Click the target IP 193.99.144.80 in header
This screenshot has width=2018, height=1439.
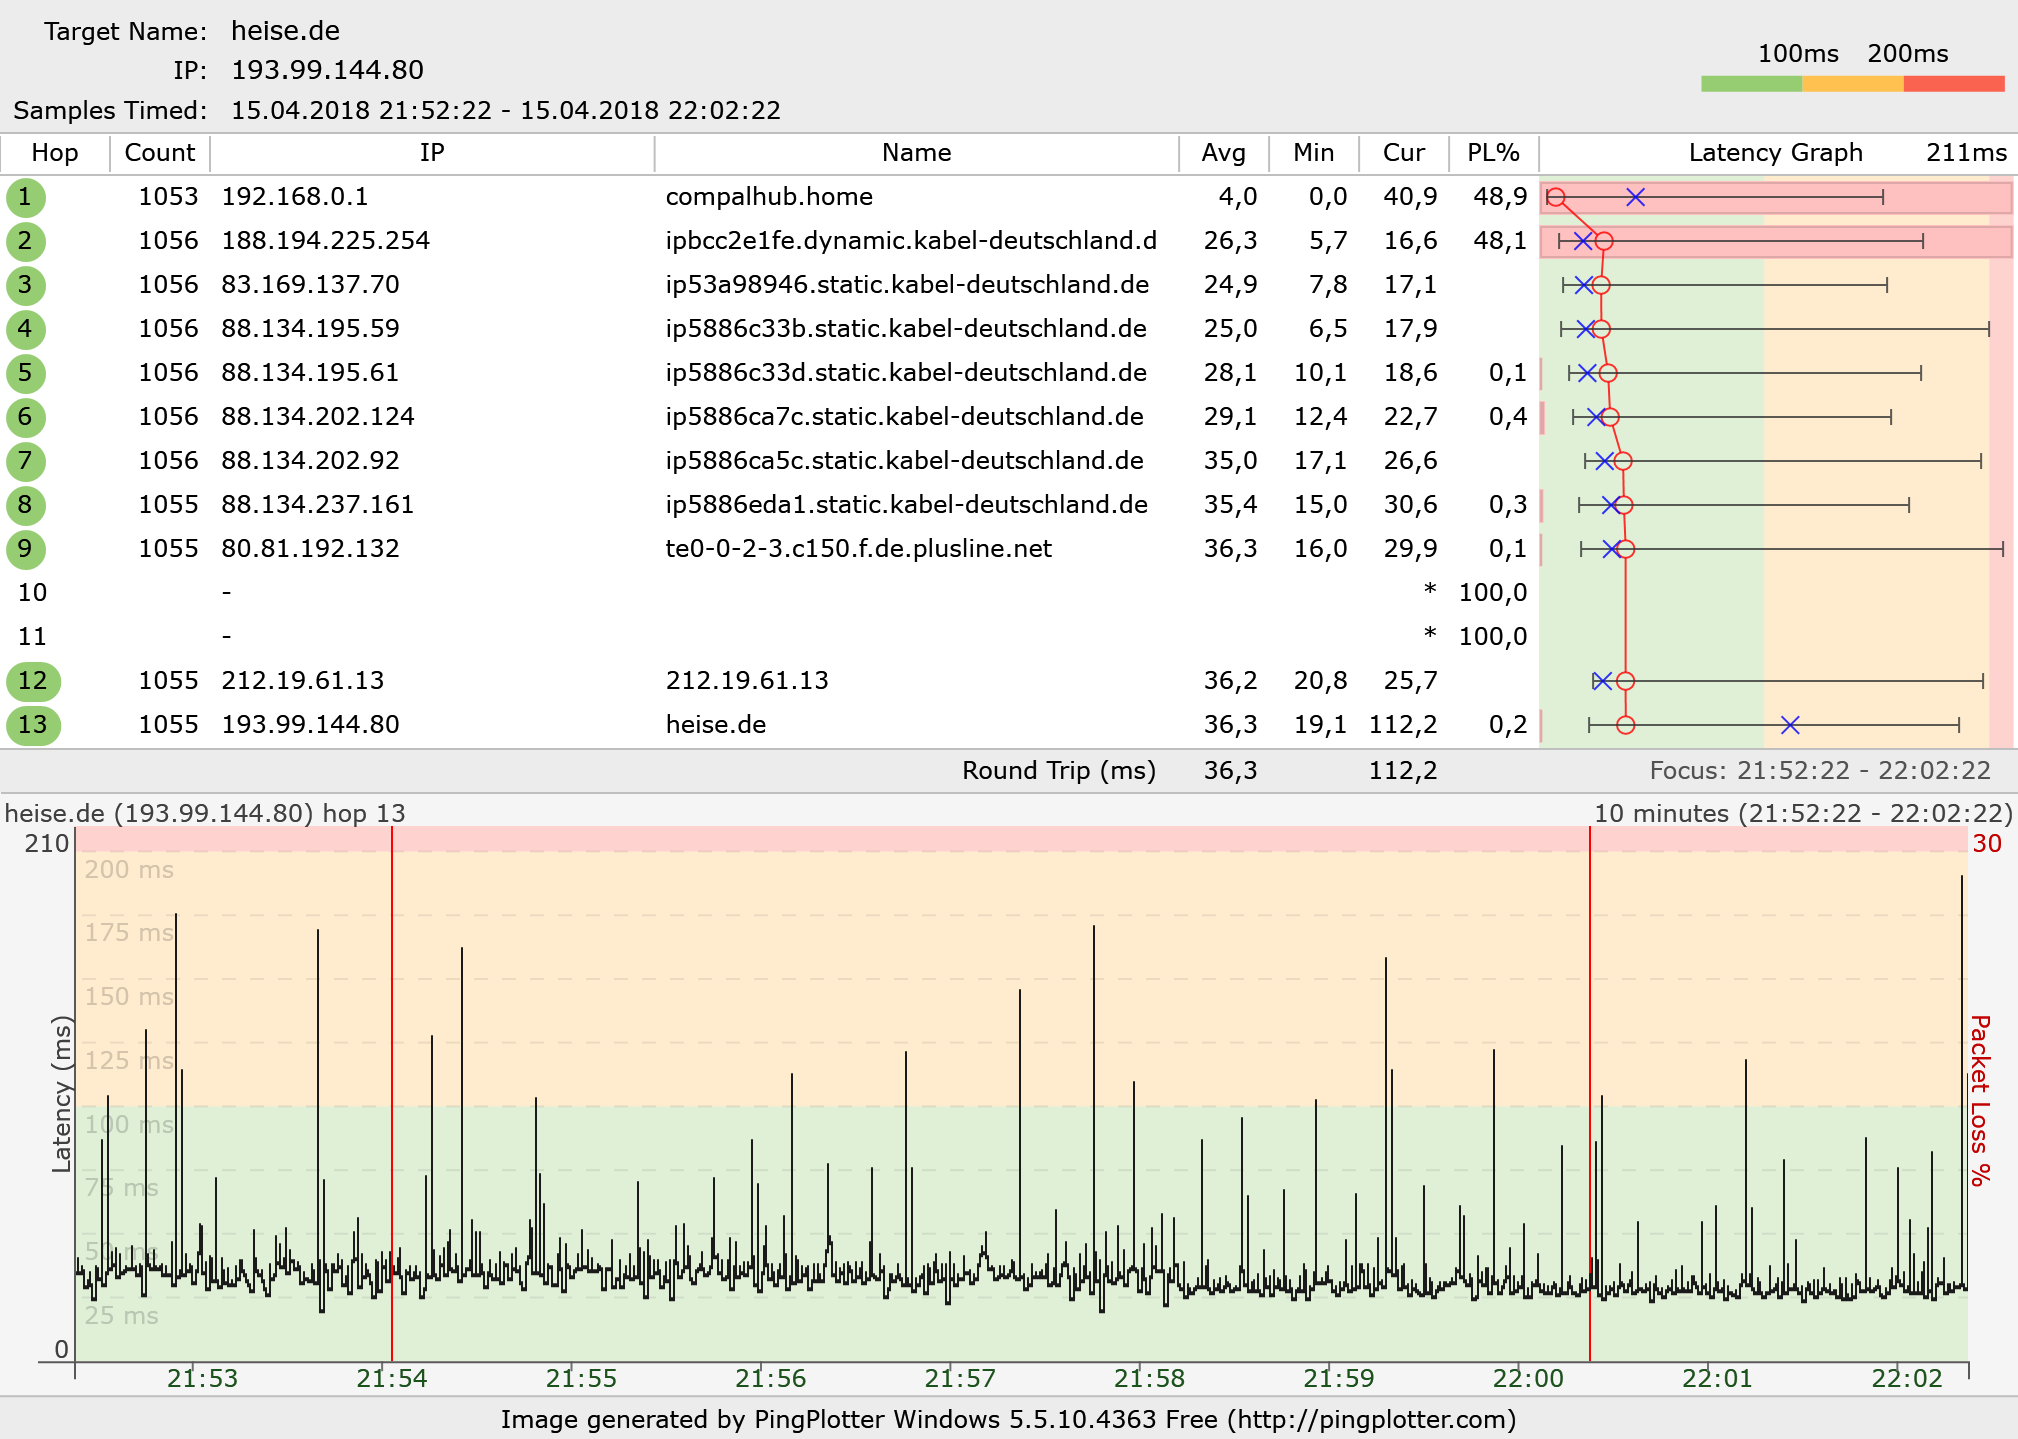click(328, 70)
